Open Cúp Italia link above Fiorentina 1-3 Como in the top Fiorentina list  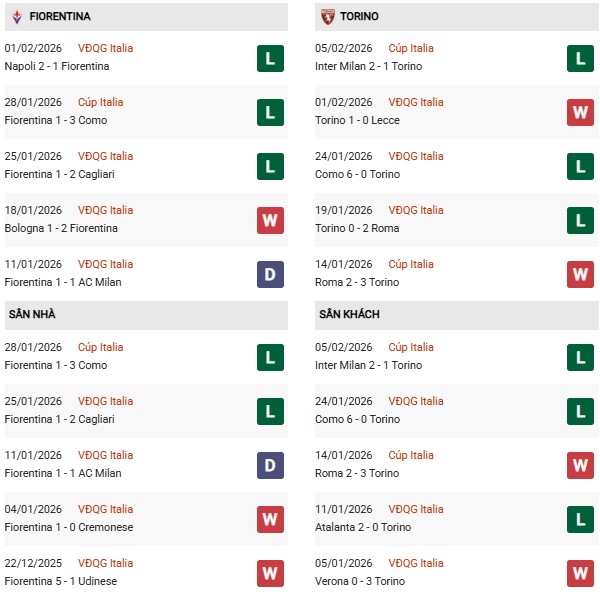[100, 102]
